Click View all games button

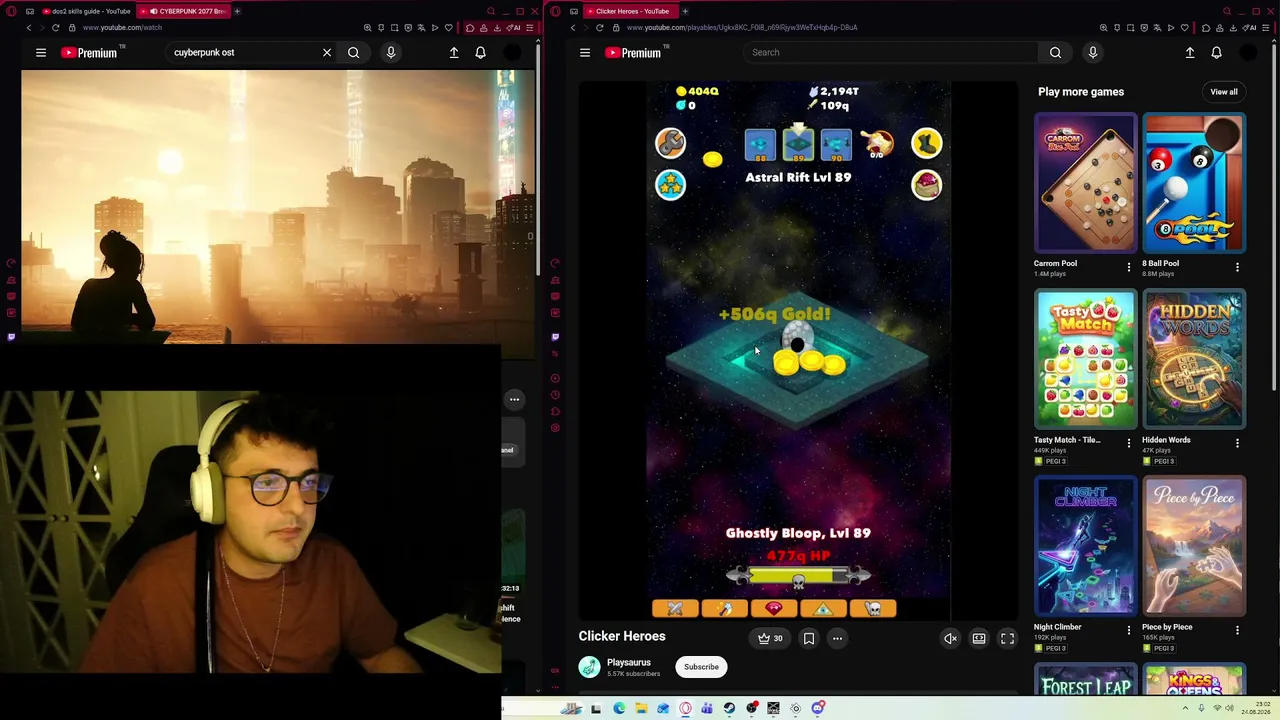(x=1224, y=92)
